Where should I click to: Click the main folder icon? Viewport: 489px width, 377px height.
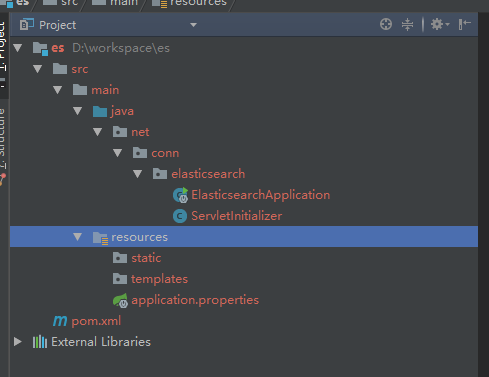[80, 90]
